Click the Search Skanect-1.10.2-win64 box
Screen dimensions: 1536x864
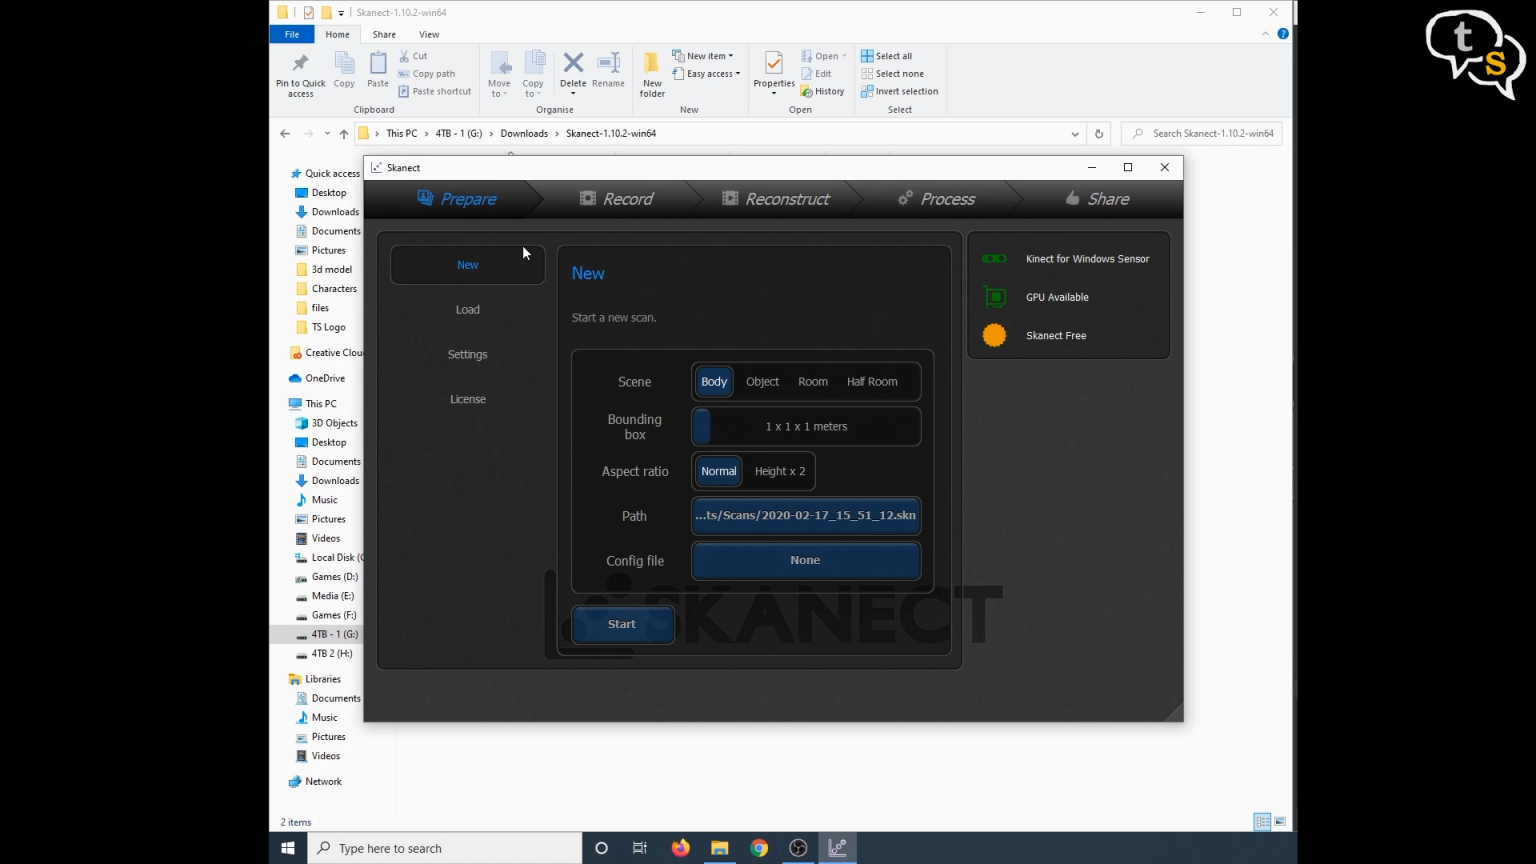[1202, 134]
